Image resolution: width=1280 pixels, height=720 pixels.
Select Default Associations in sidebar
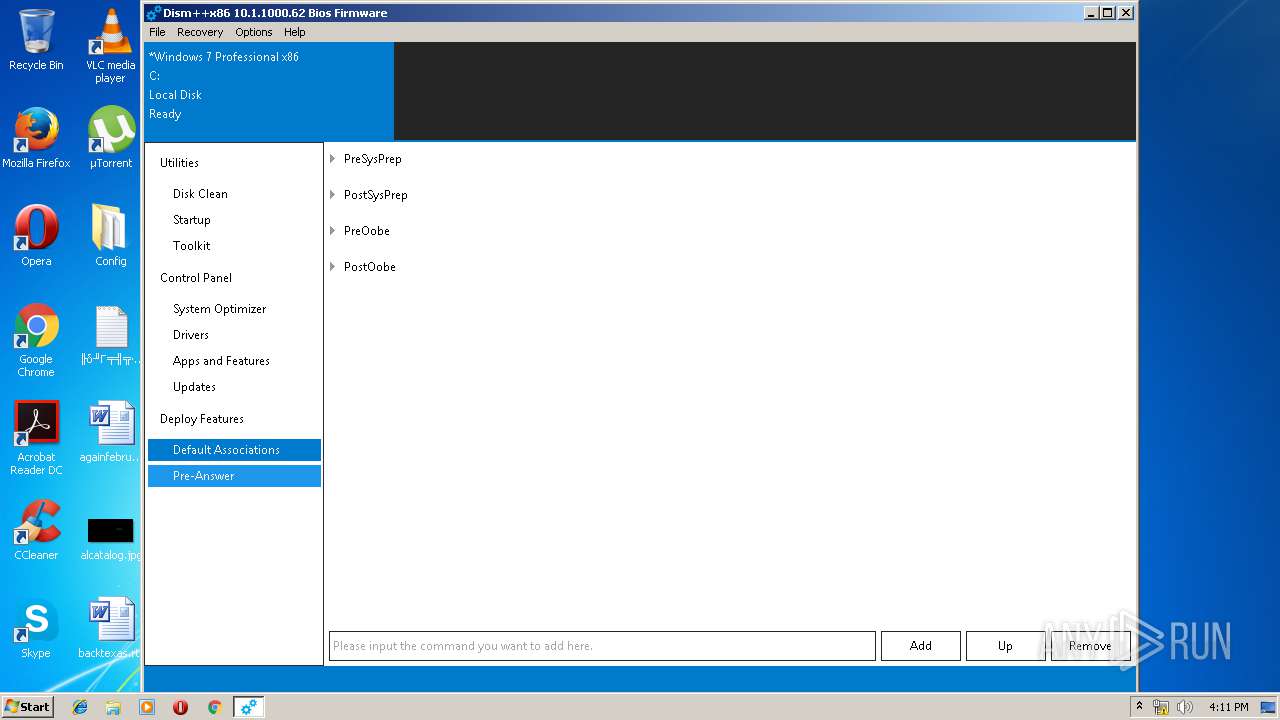(x=234, y=450)
